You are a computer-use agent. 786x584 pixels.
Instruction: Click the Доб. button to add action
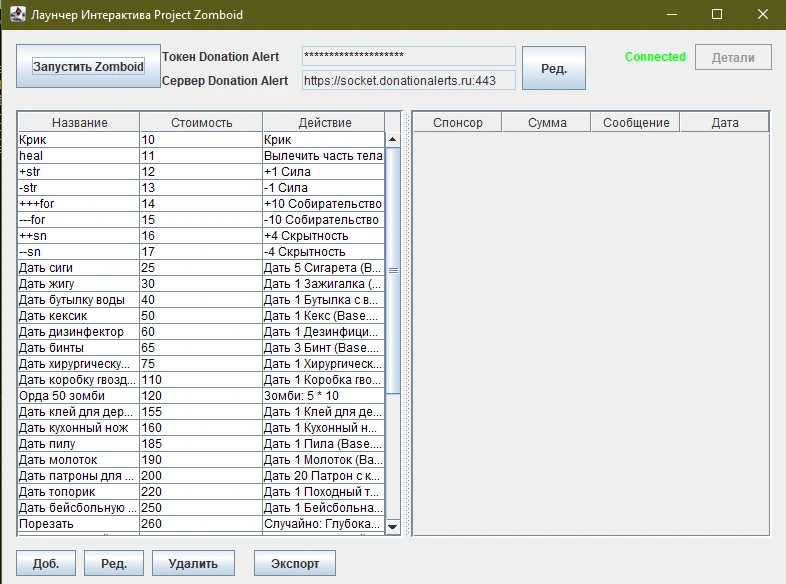point(46,563)
